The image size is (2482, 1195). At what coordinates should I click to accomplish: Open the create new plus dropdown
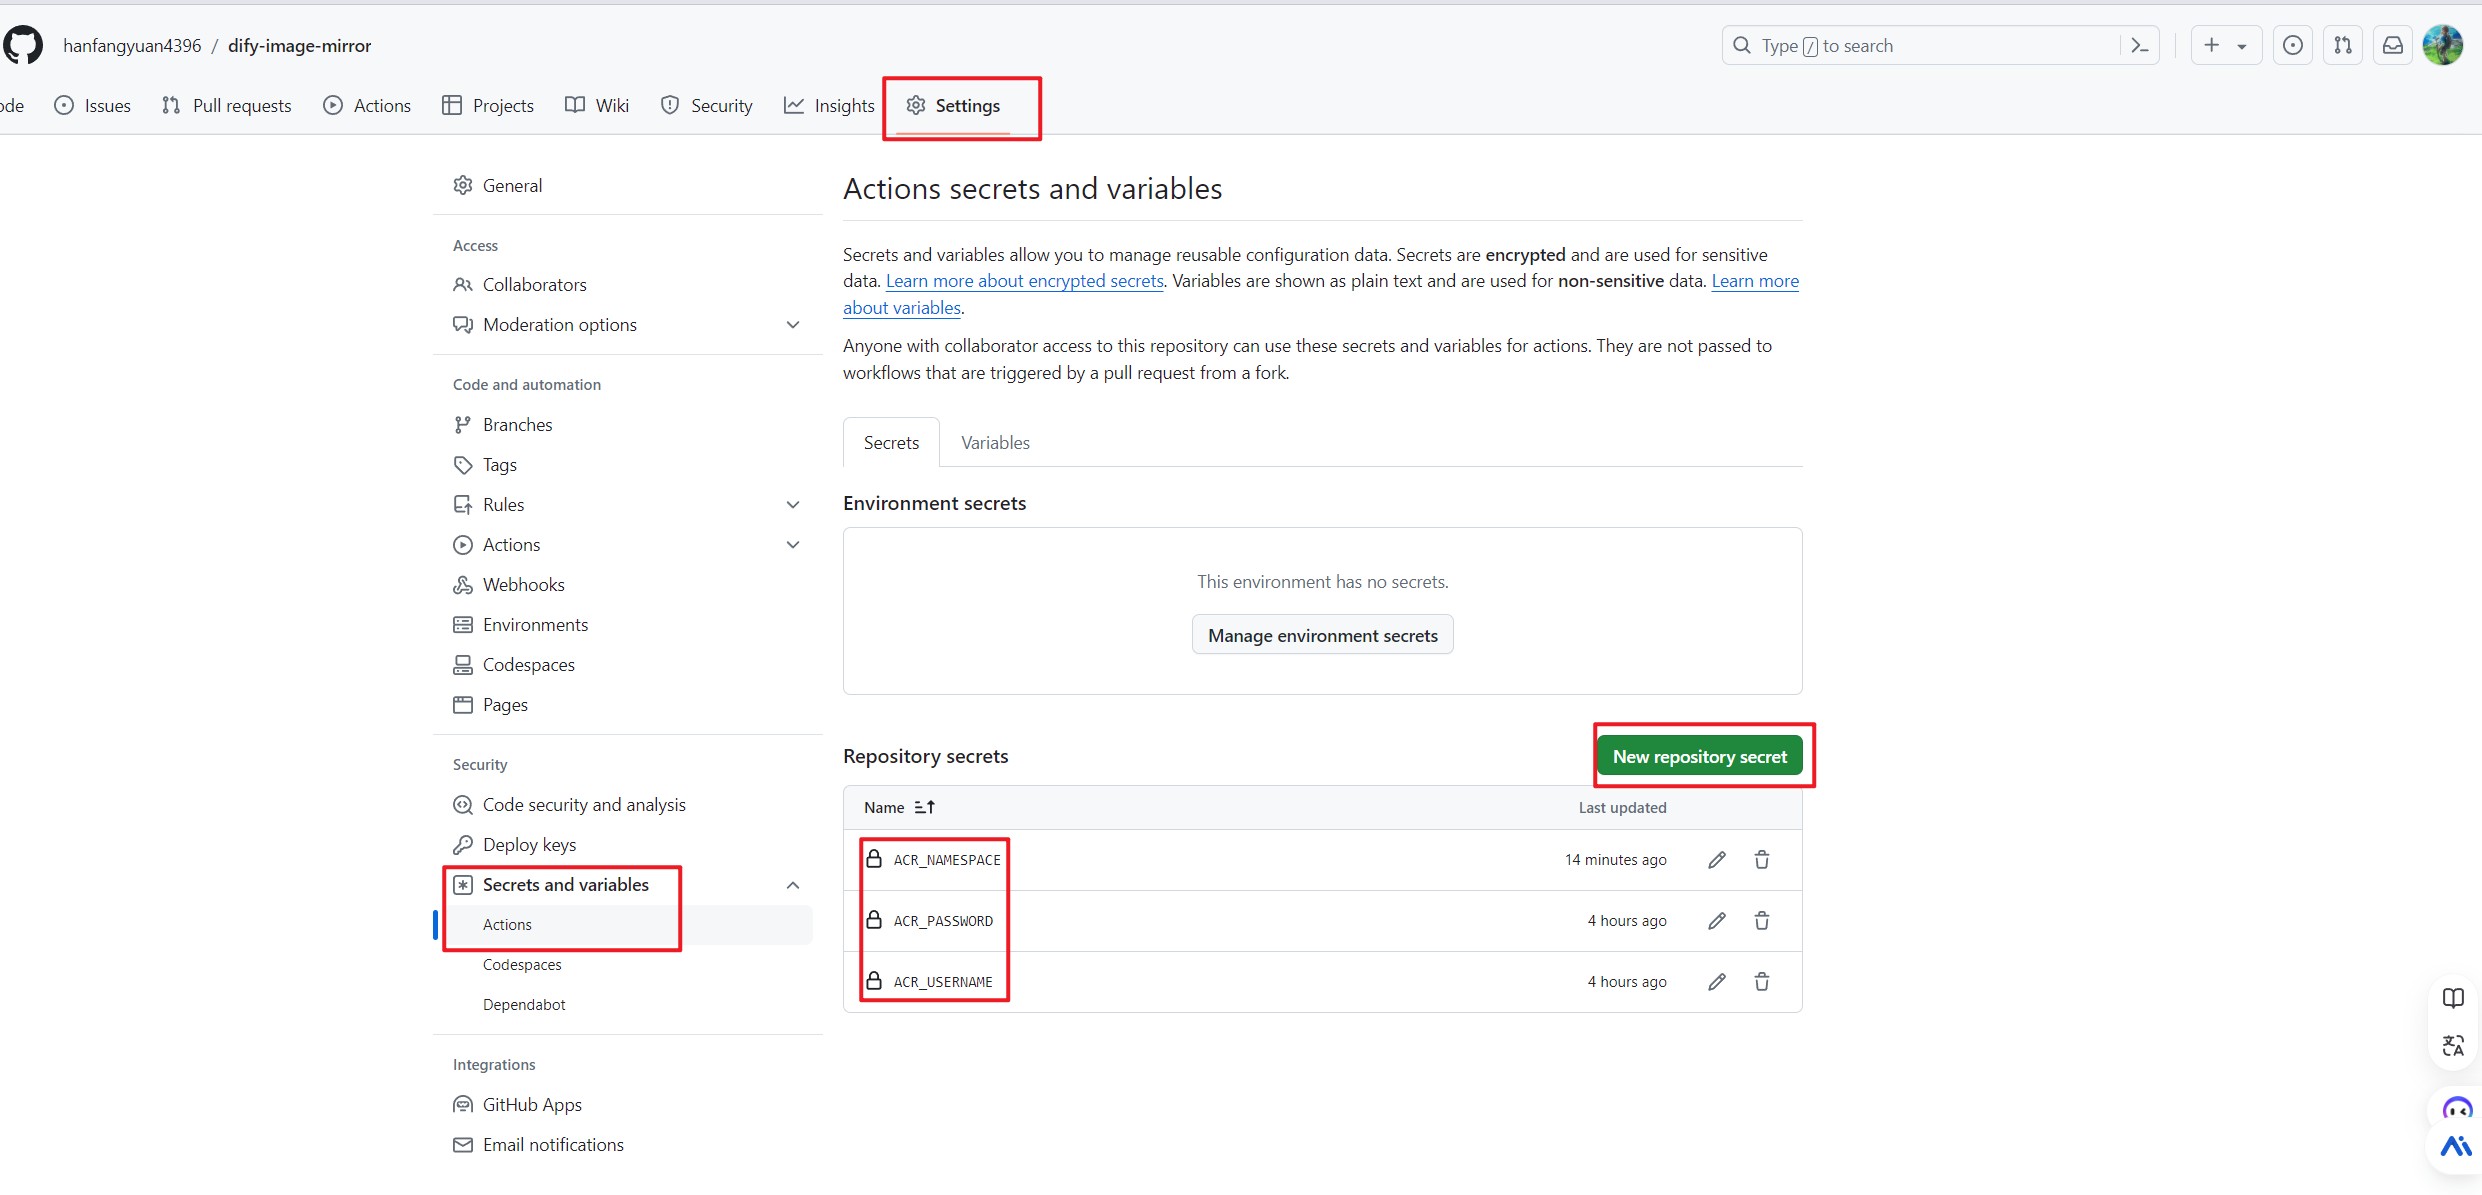tap(2225, 46)
